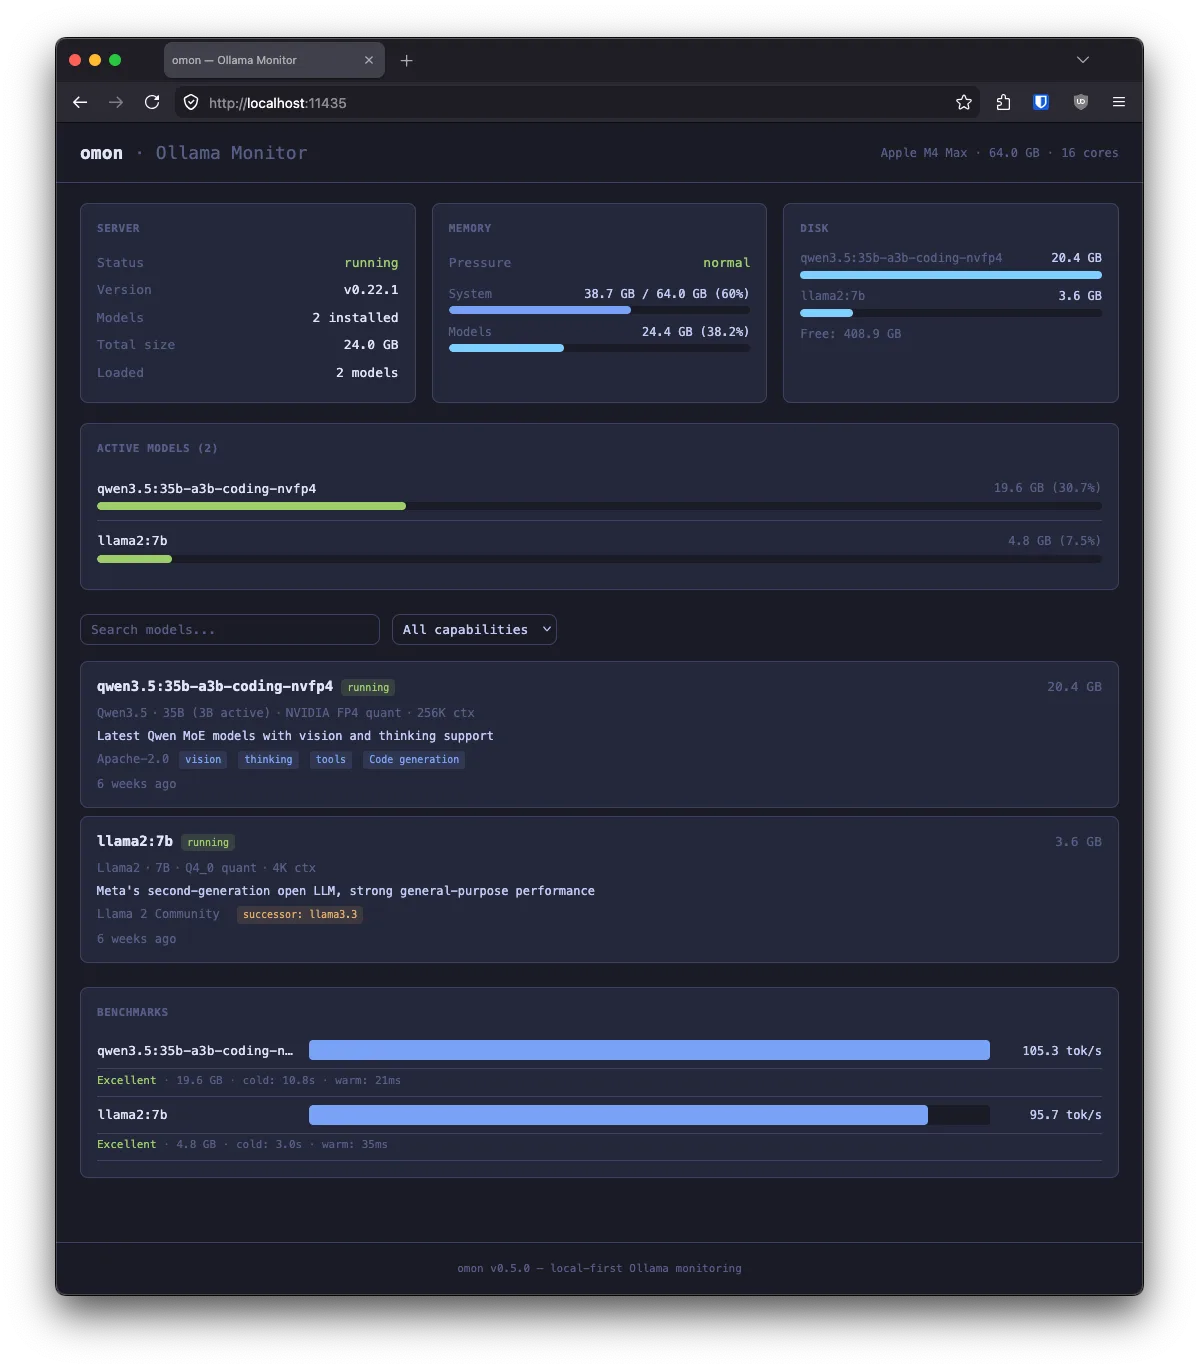Reload the page with the refresh icon

(152, 102)
